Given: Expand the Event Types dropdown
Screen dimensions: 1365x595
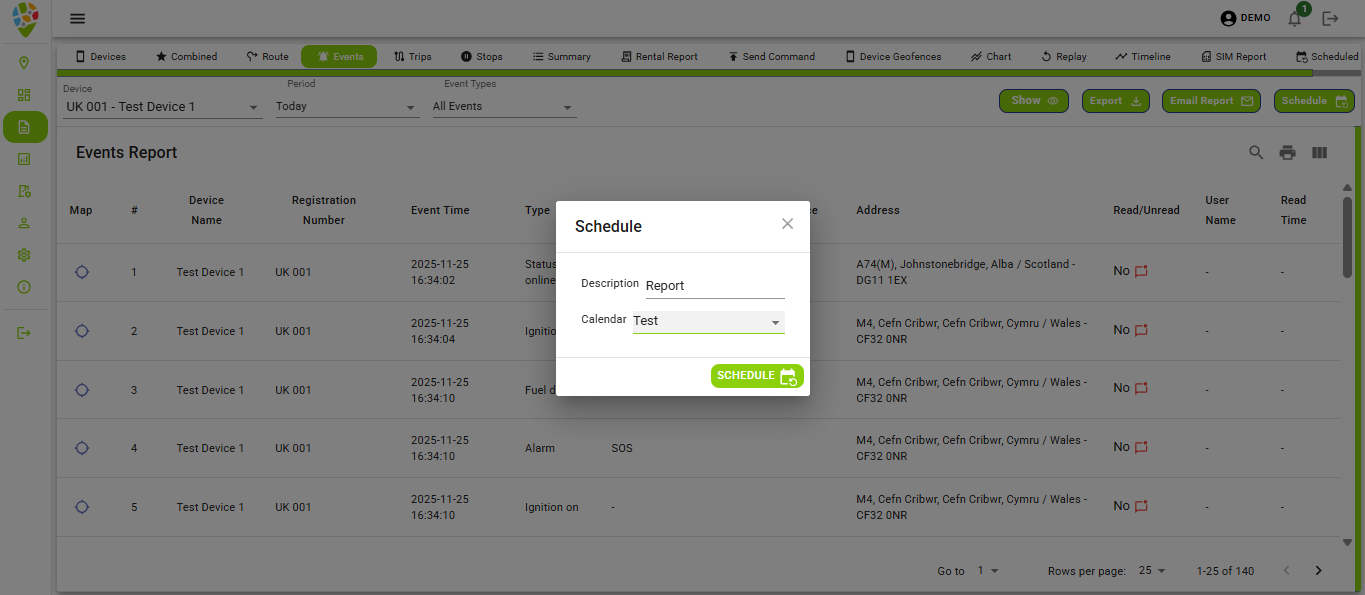Looking at the screenshot, I should click(504, 106).
